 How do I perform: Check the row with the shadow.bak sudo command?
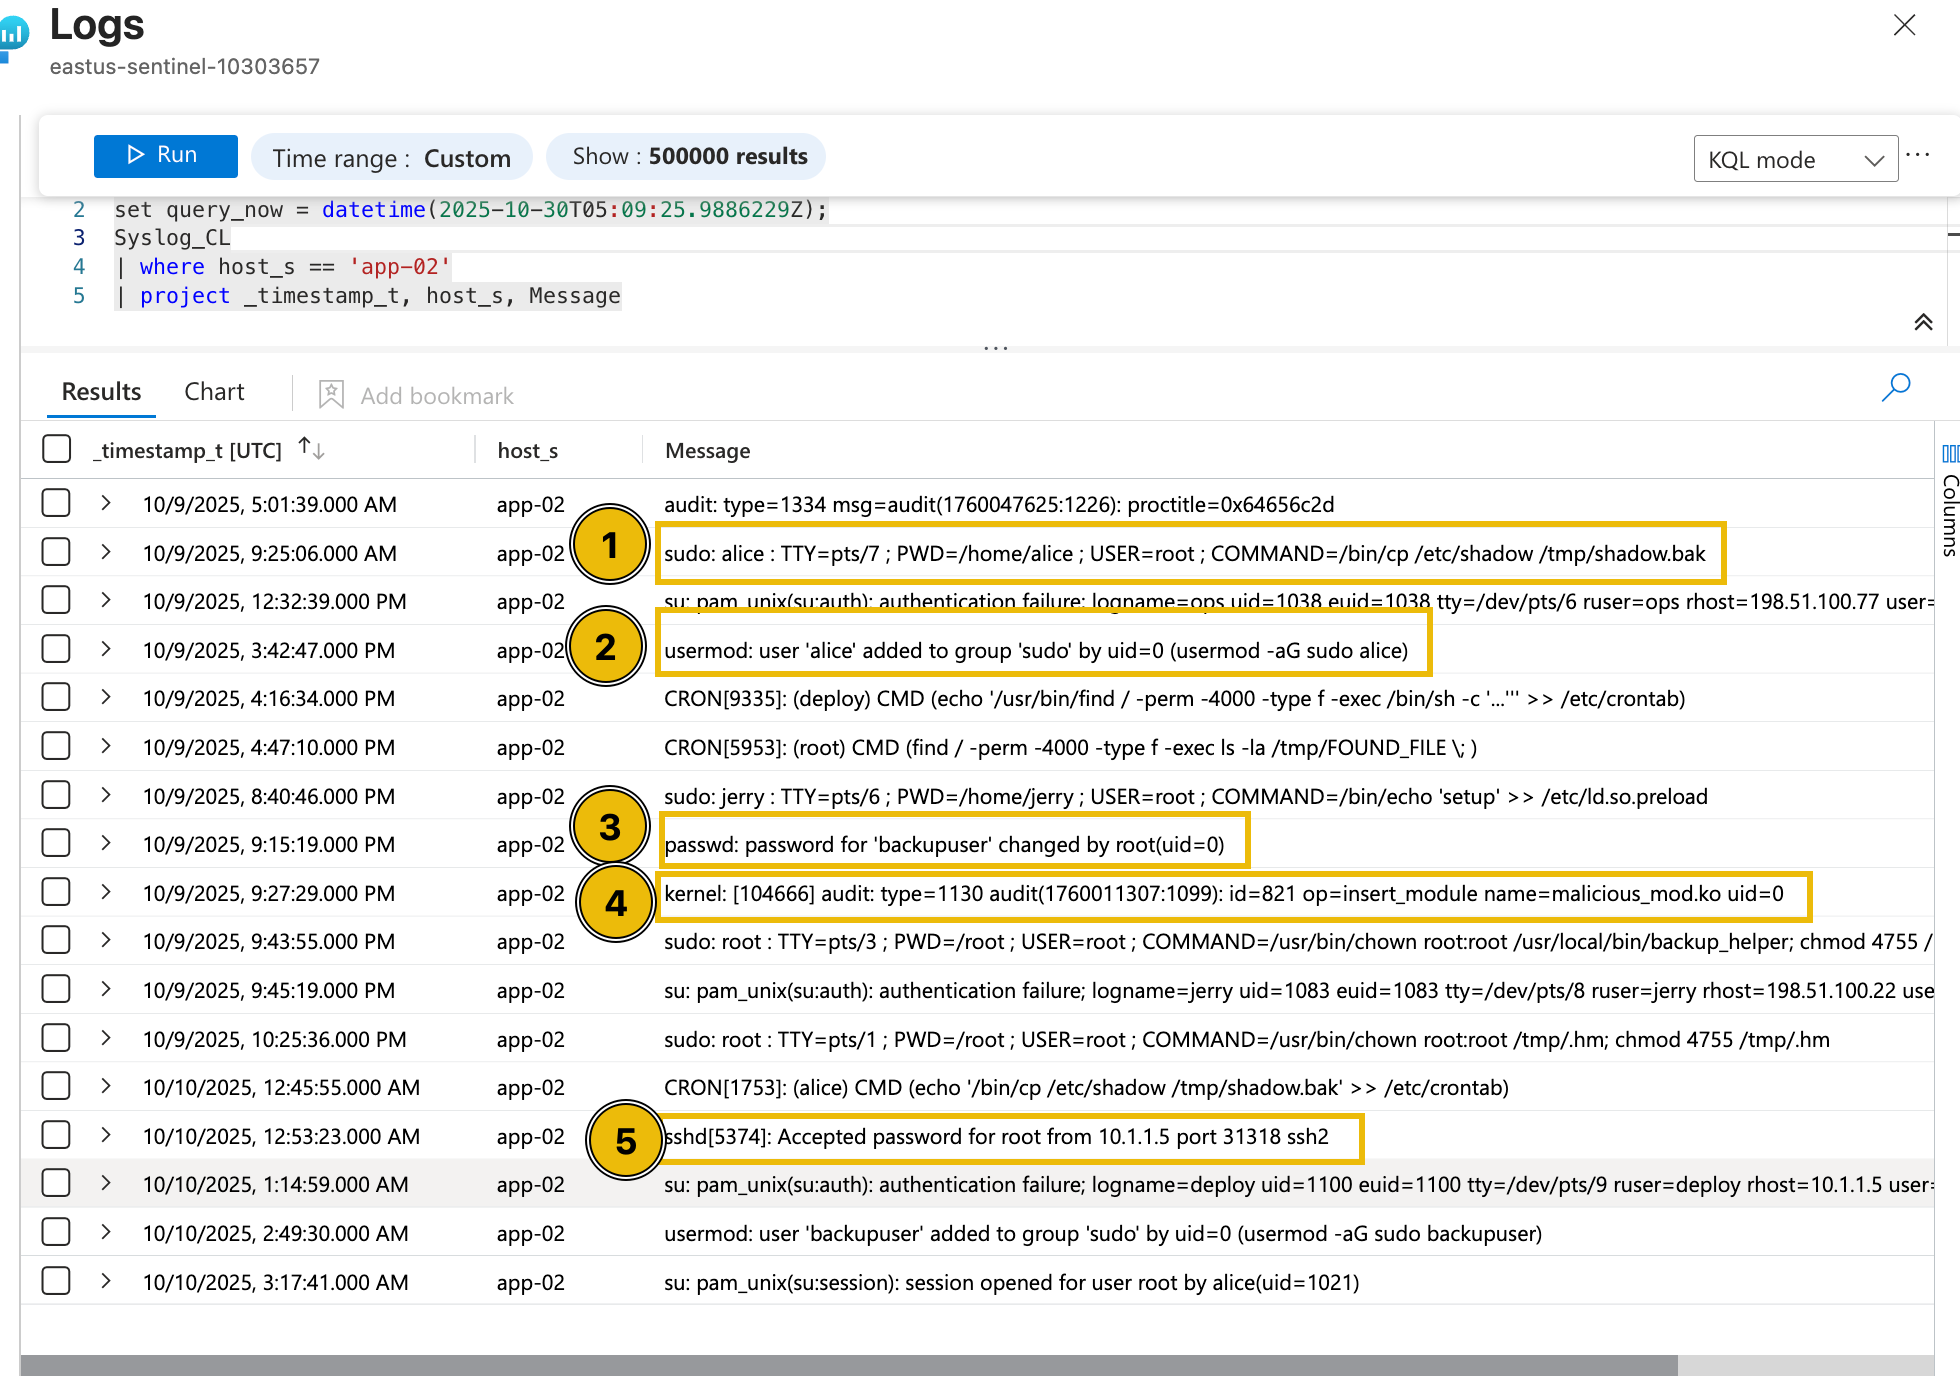(56, 551)
